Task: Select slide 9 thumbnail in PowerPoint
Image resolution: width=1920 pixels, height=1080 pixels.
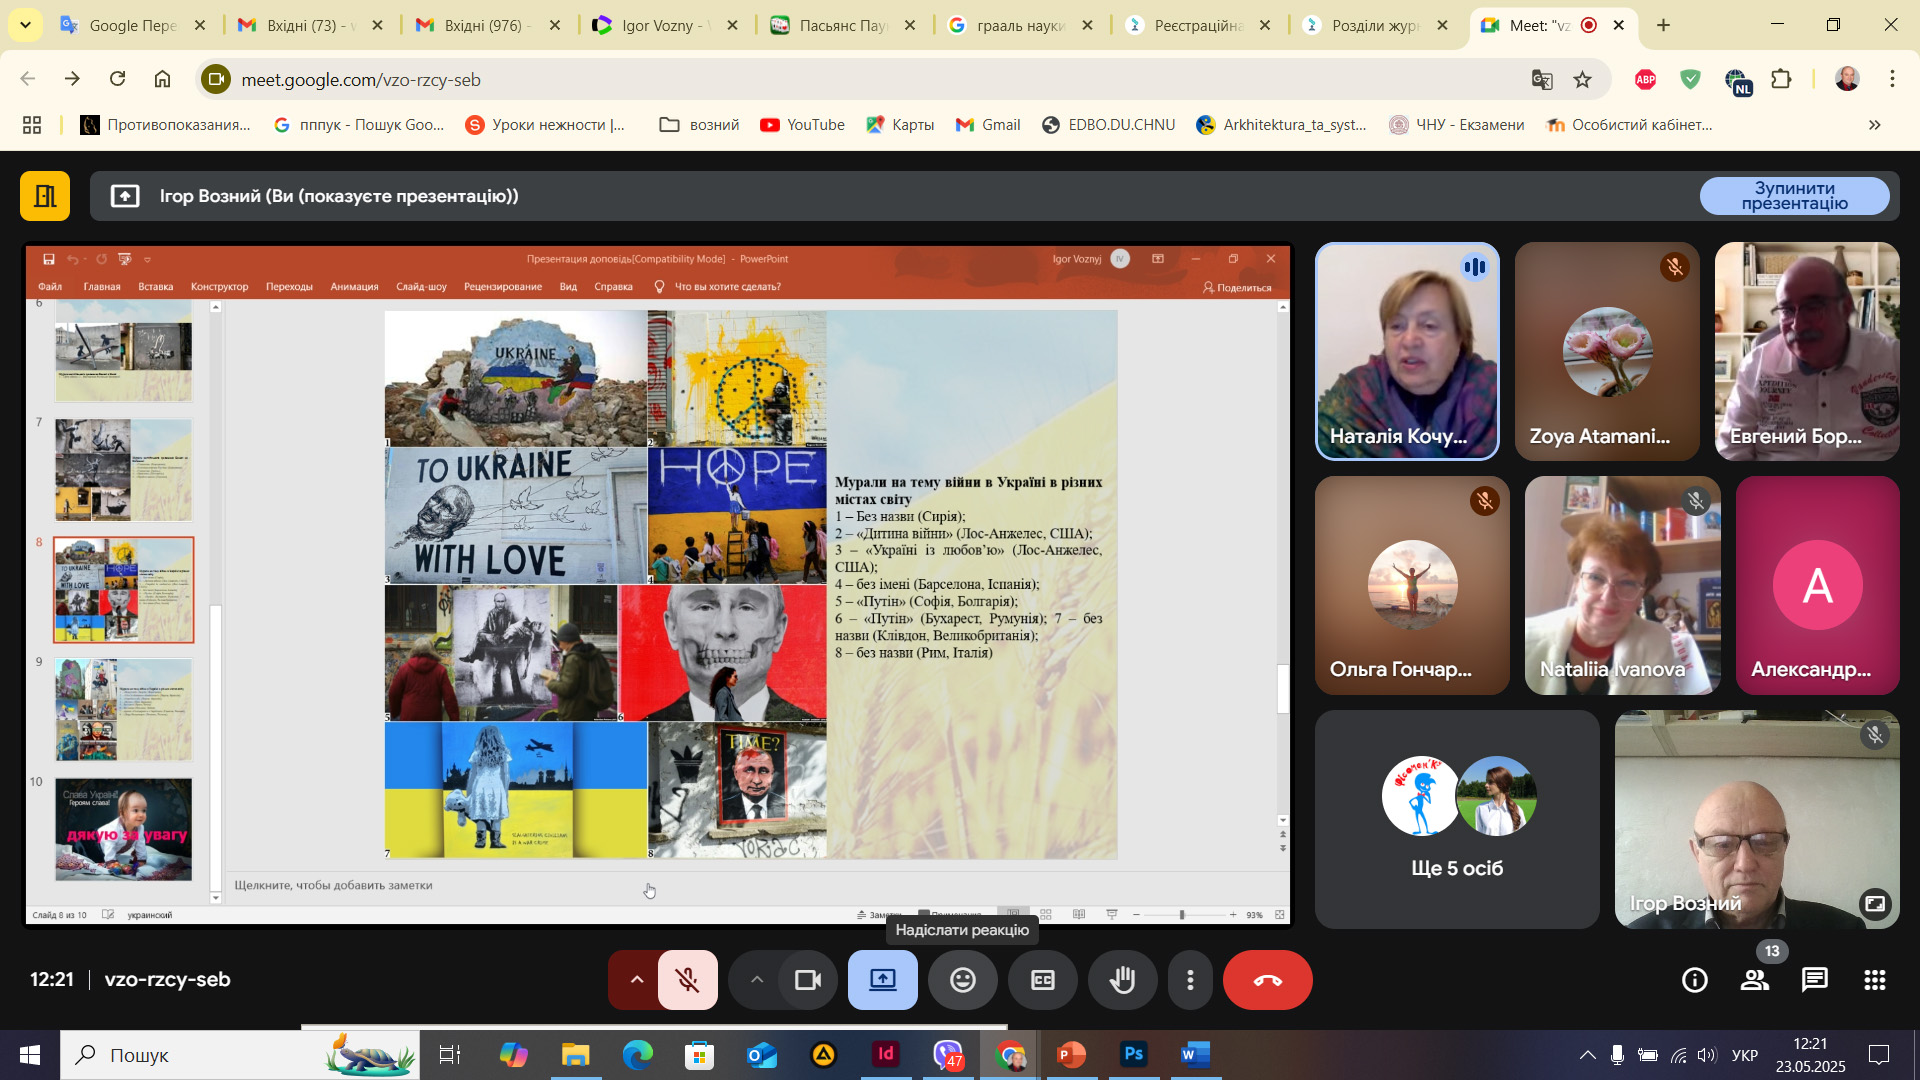Action: (x=123, y=710)
